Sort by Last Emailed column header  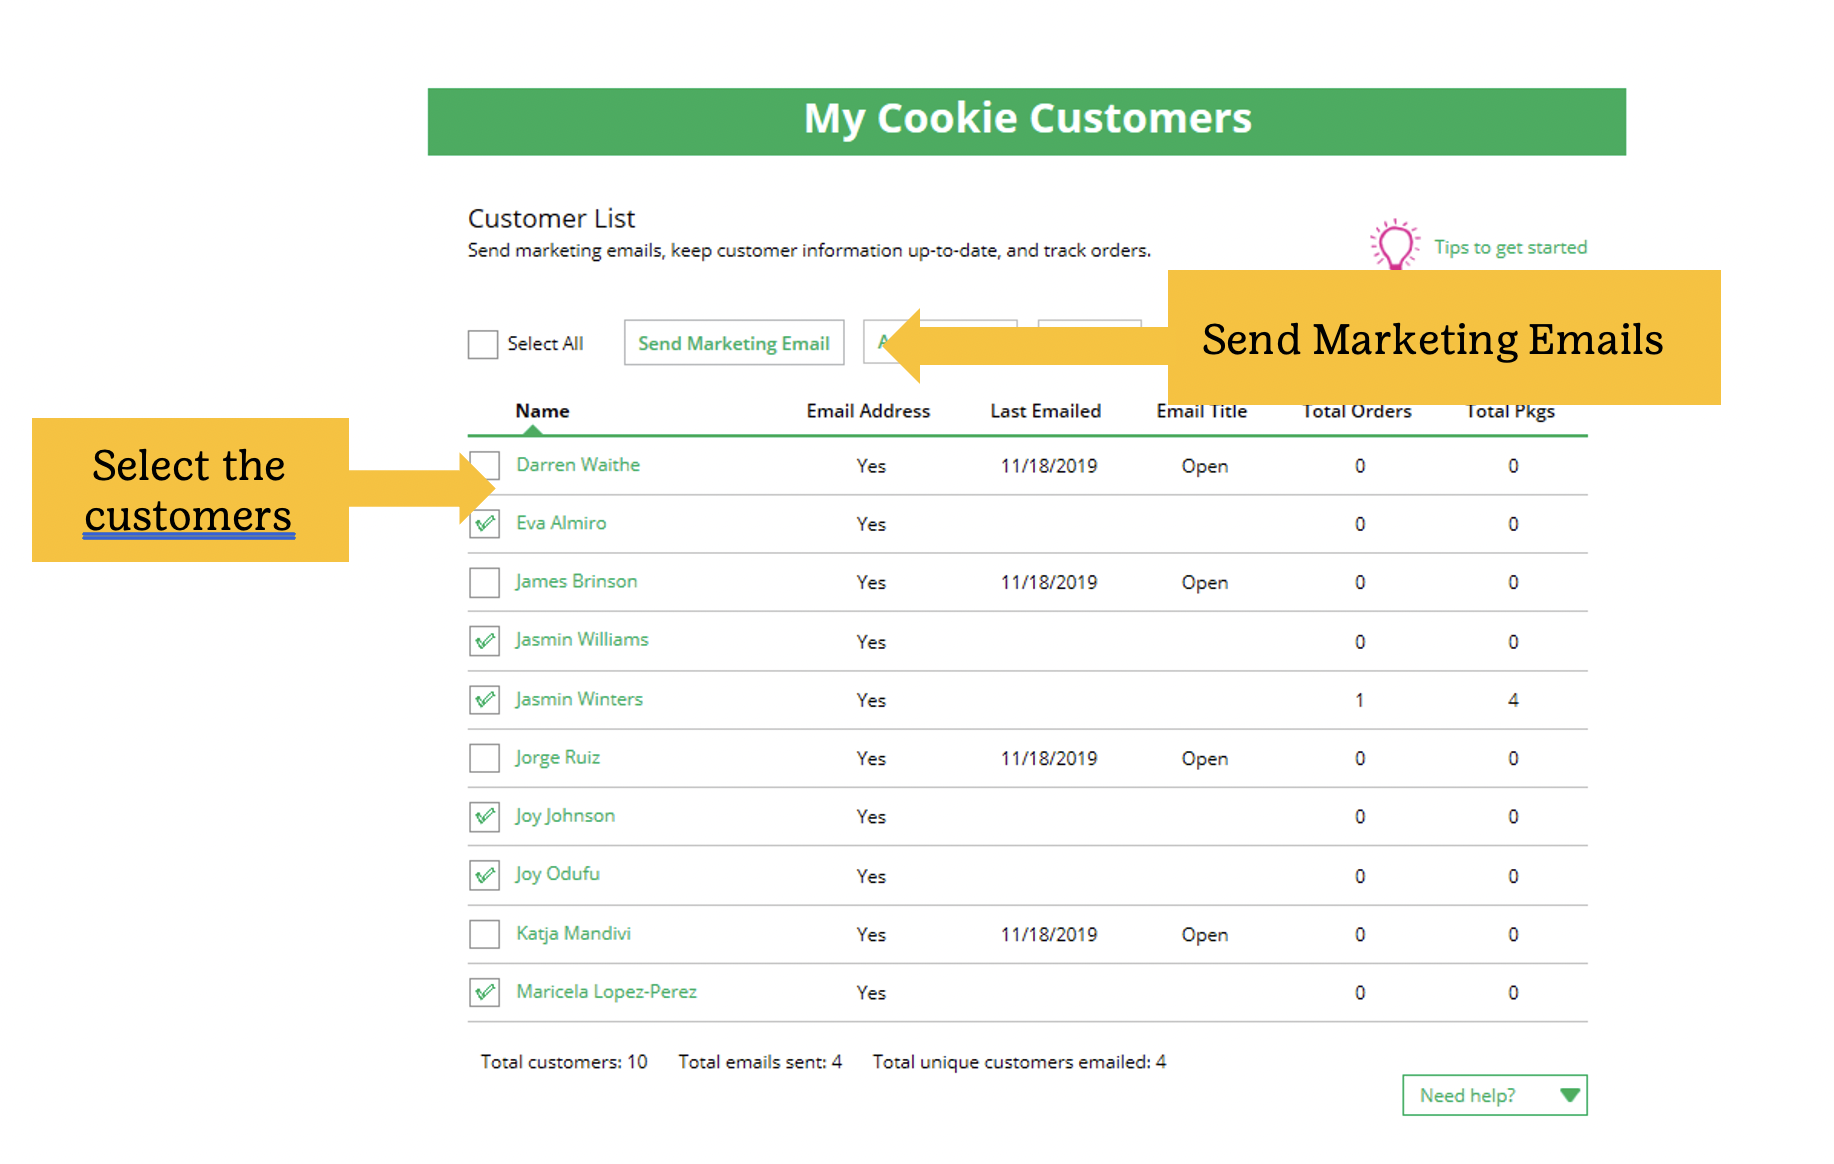[x=1045, y=411]
